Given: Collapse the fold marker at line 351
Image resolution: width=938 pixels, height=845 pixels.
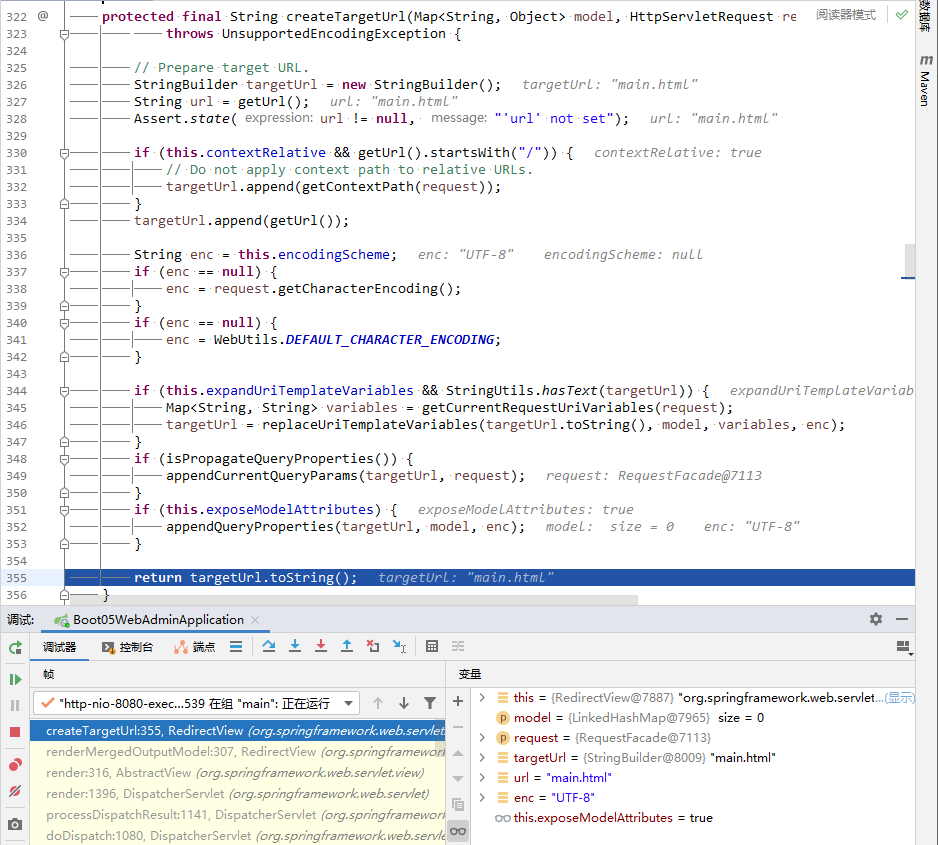Looking at the screenshot, I should coord(65,510).
